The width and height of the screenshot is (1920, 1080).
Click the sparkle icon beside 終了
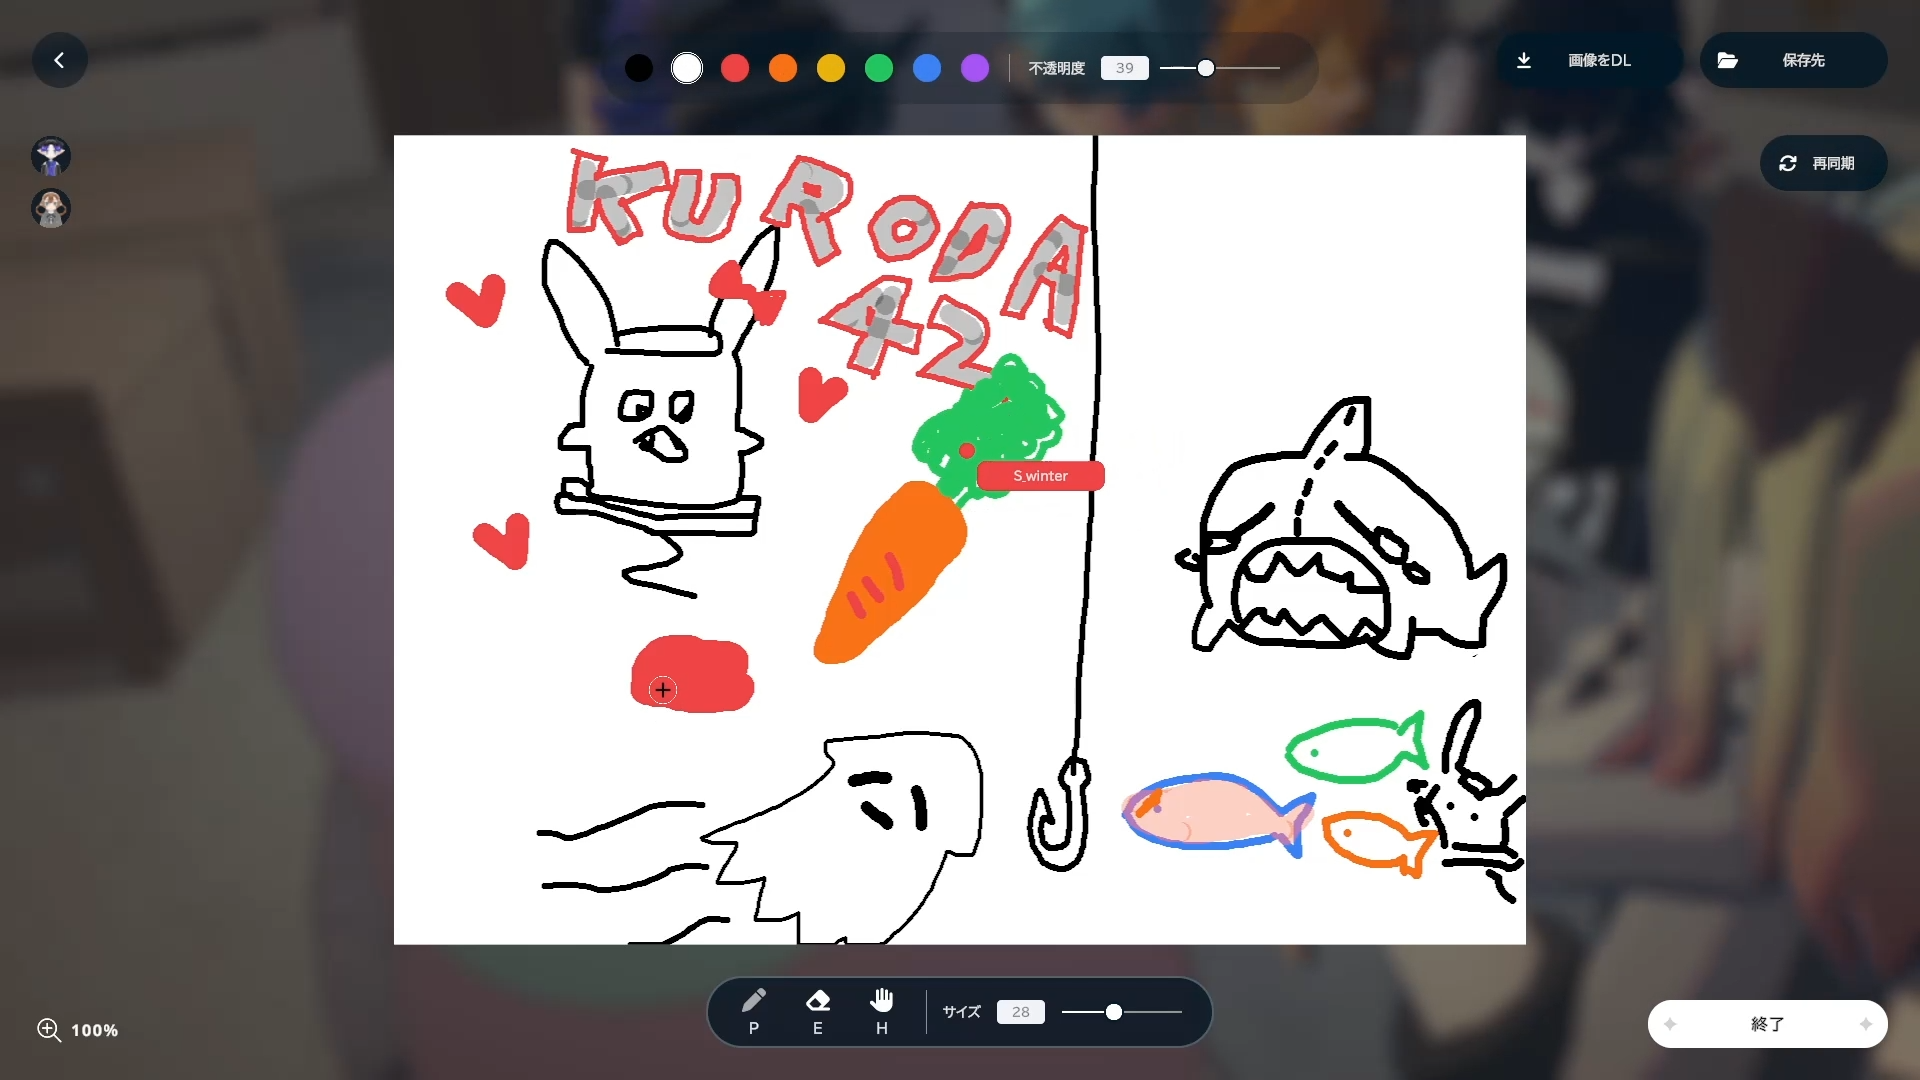(x=1672, y=1024)
